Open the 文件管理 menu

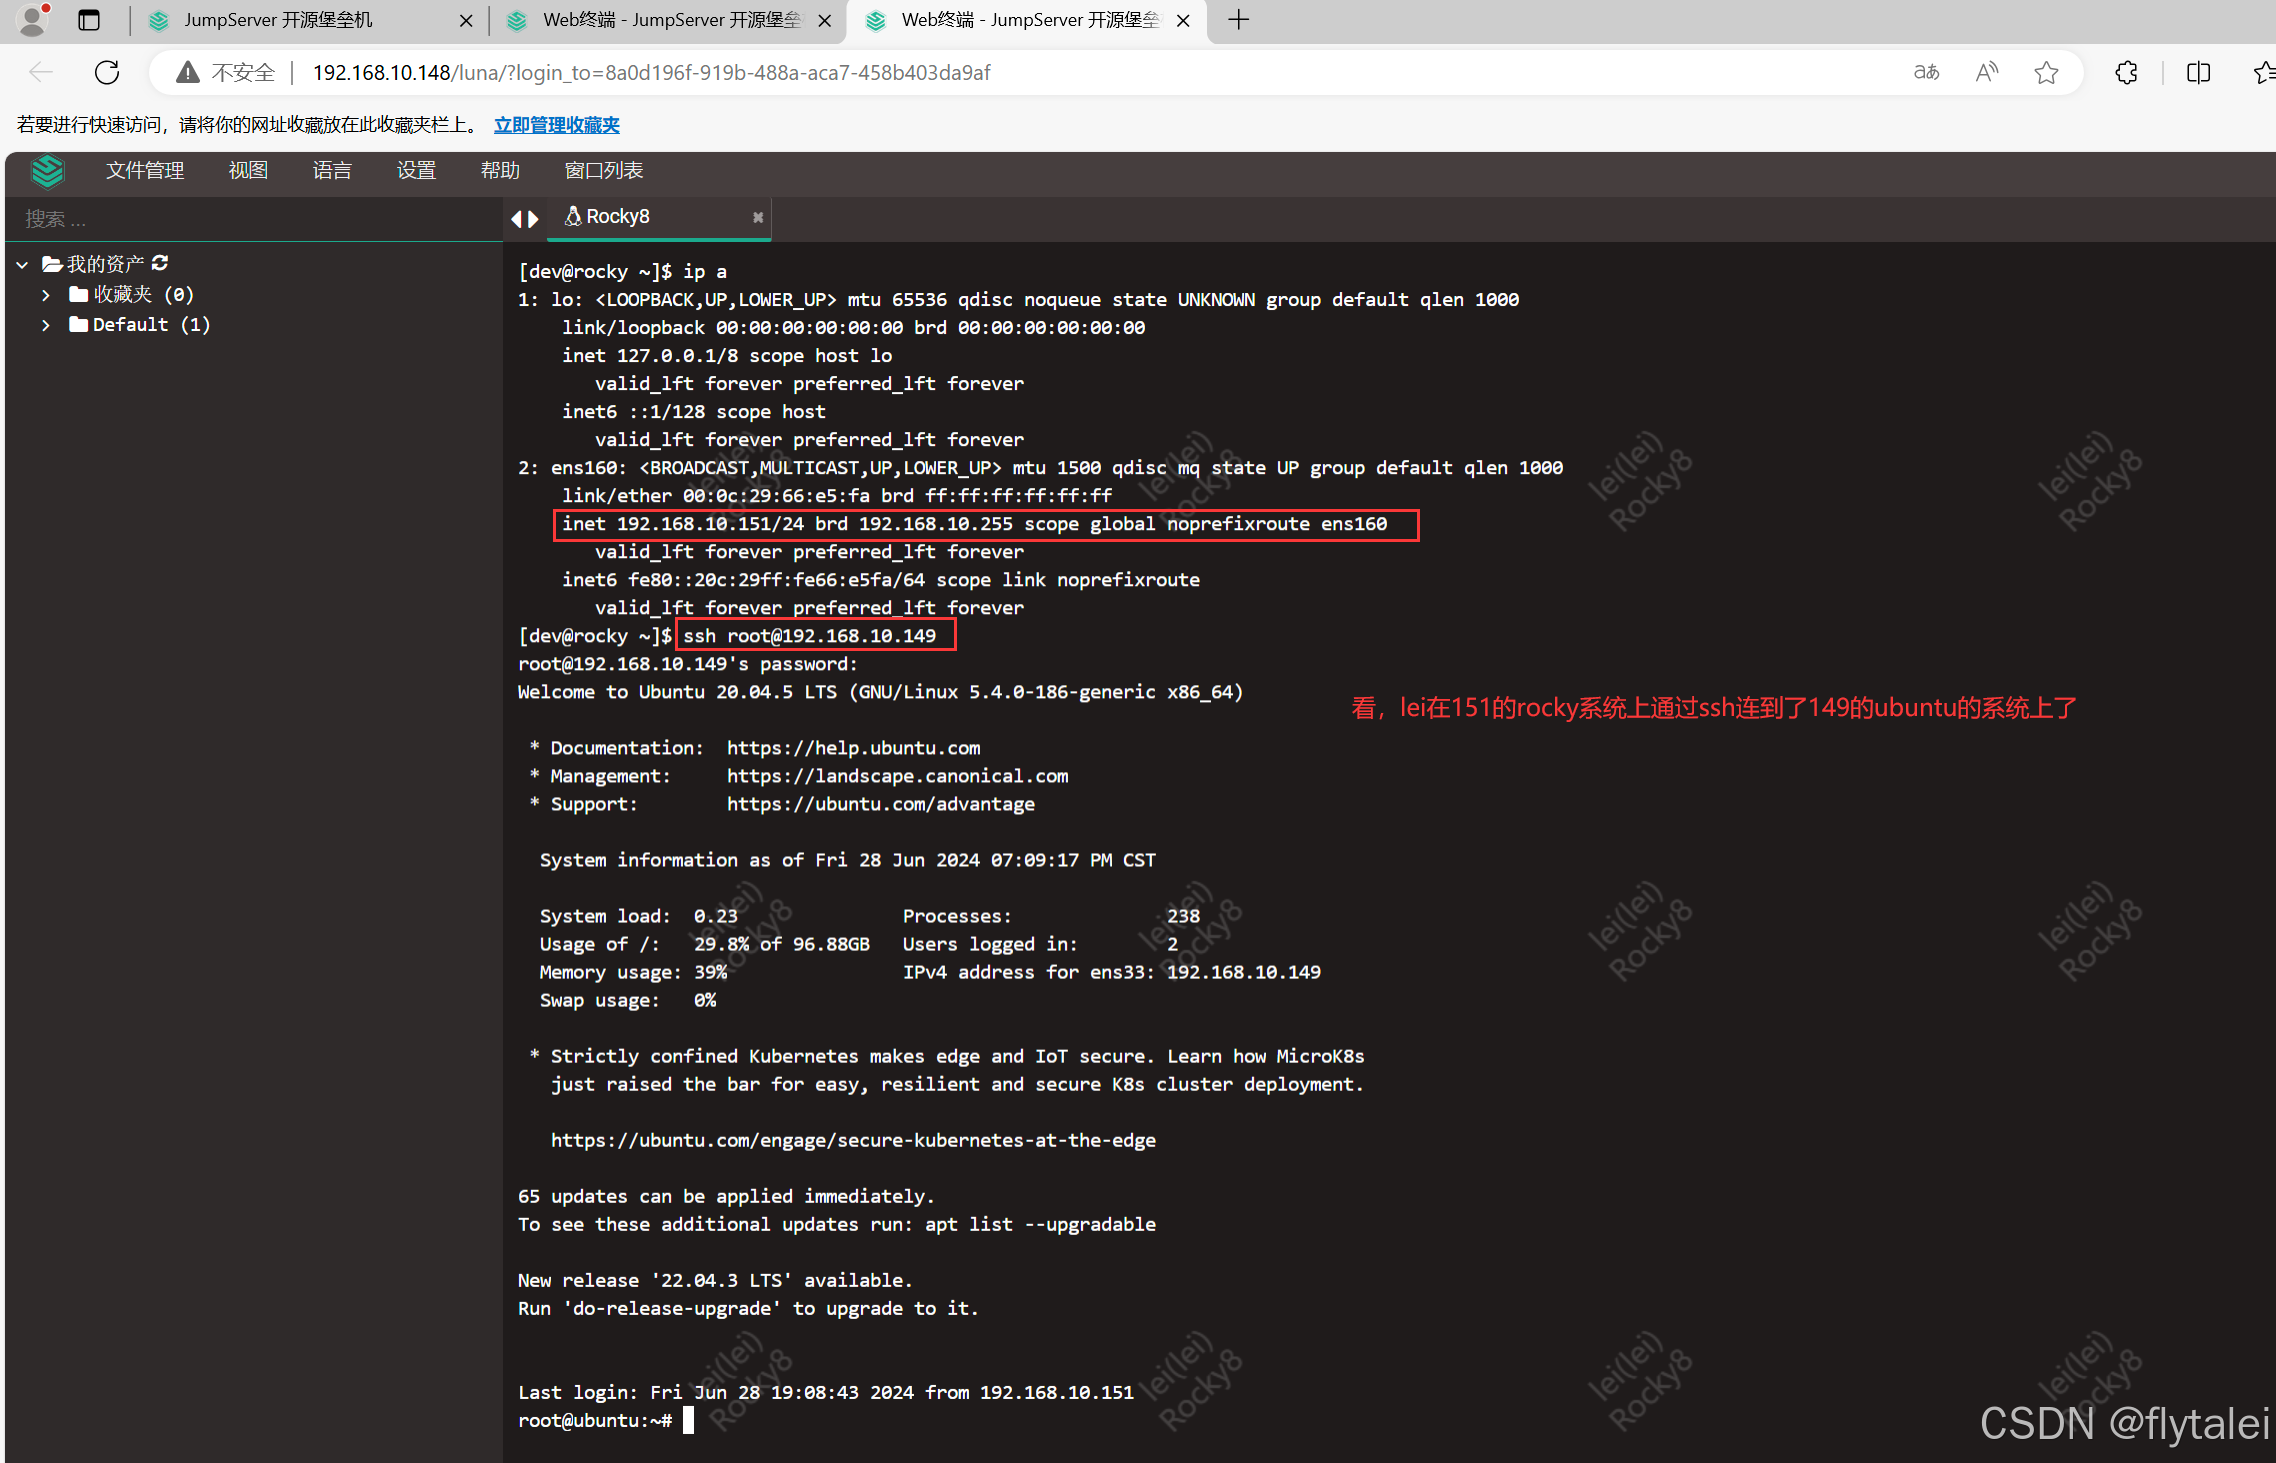click(145, 171)
